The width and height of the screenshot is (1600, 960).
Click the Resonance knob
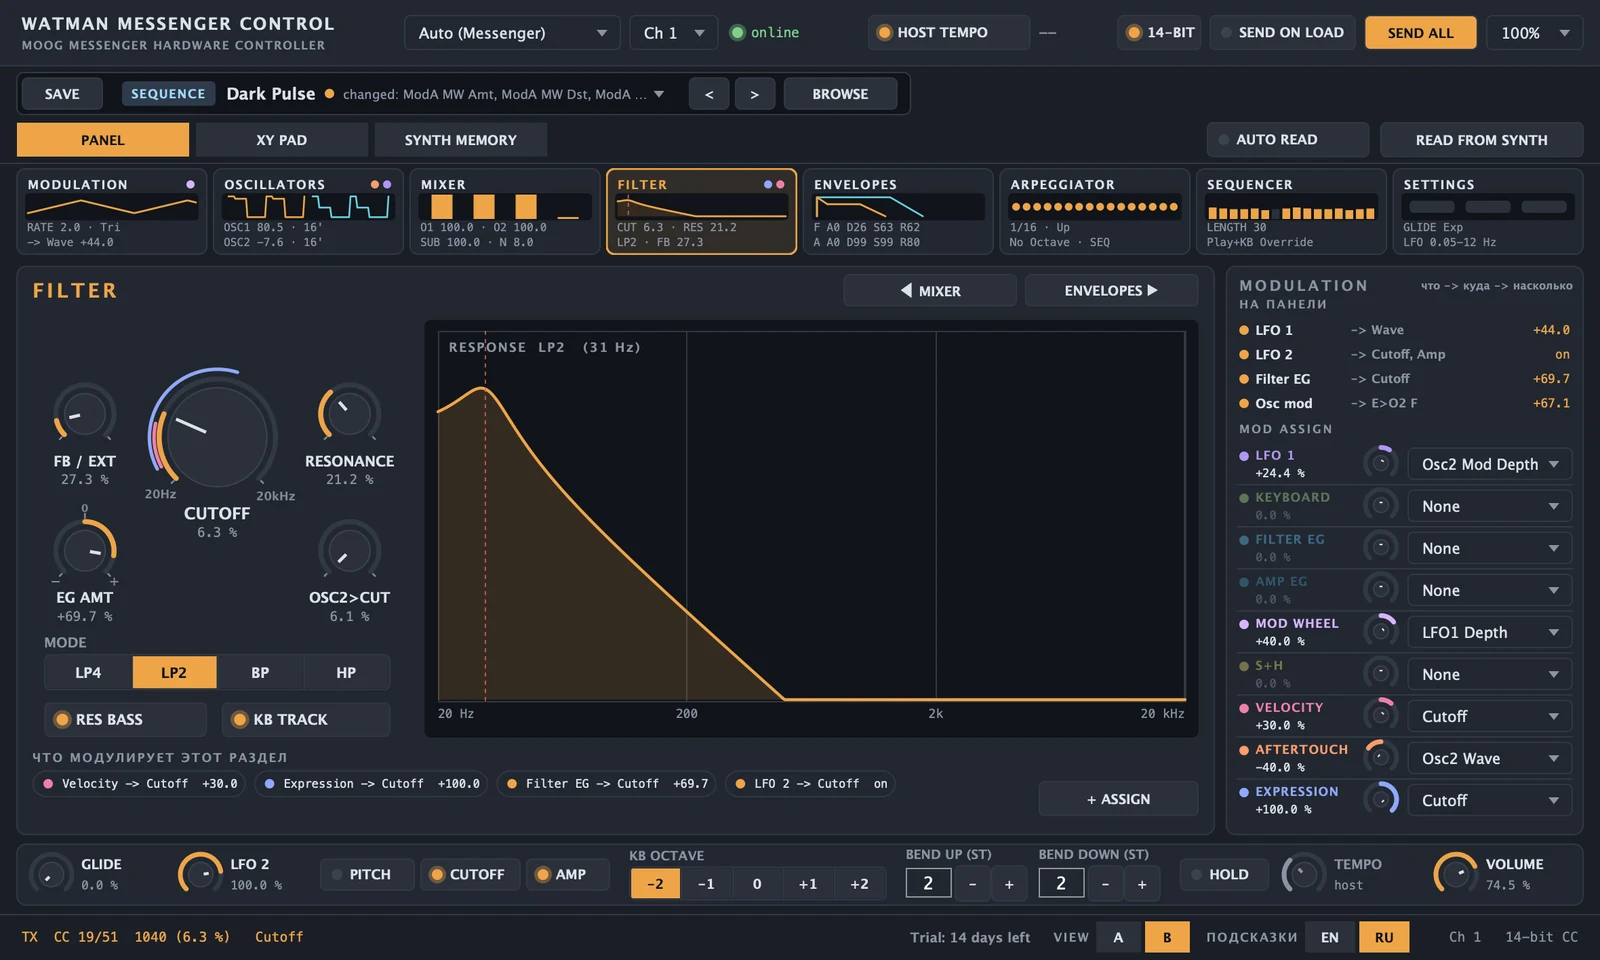(x=349, y=413)
